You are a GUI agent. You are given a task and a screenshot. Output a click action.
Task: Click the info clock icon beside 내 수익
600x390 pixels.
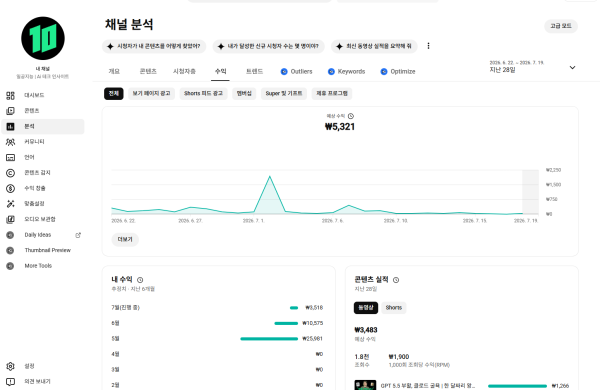point(140,280)
